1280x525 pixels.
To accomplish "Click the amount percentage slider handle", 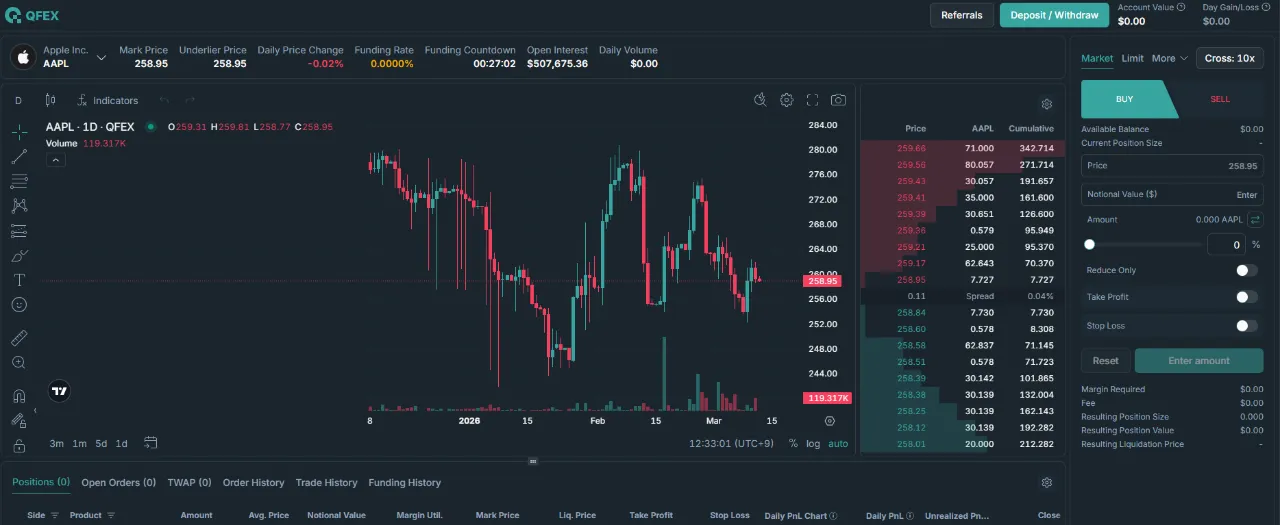I will tap(1090, 244).
